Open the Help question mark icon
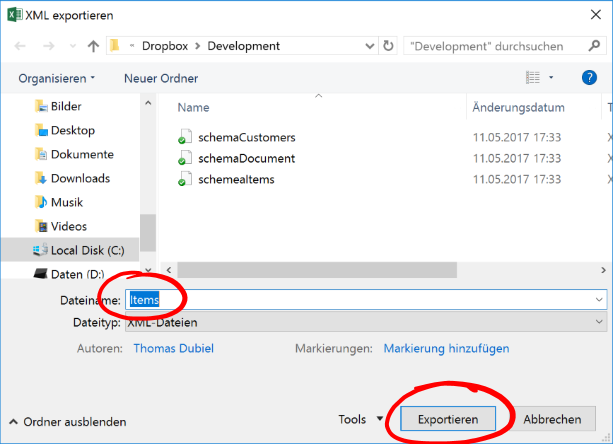Viewport: 613px width, 444px height. coord(589,77)
